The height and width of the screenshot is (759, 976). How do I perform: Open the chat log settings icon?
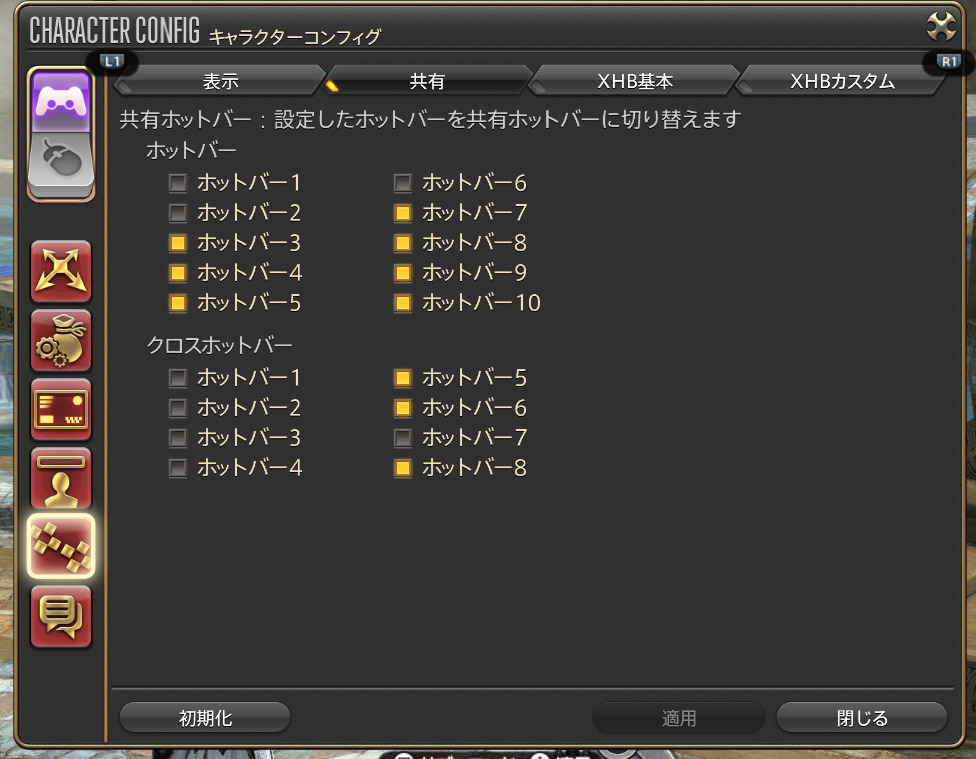[61, 616]
